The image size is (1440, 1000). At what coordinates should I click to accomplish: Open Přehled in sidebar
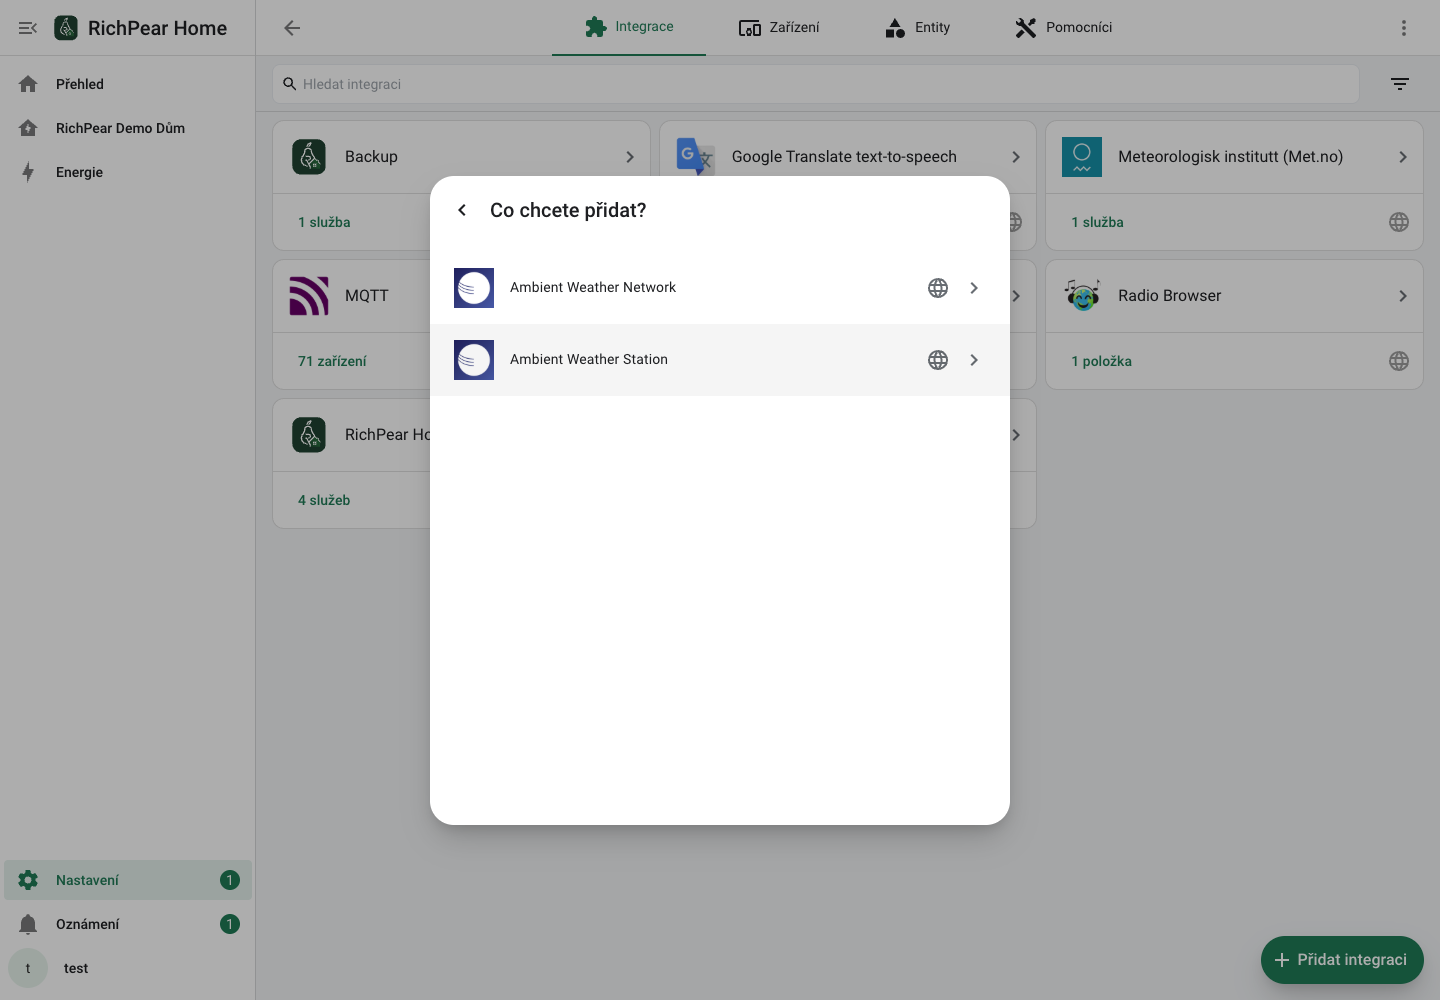click(128, 84)
